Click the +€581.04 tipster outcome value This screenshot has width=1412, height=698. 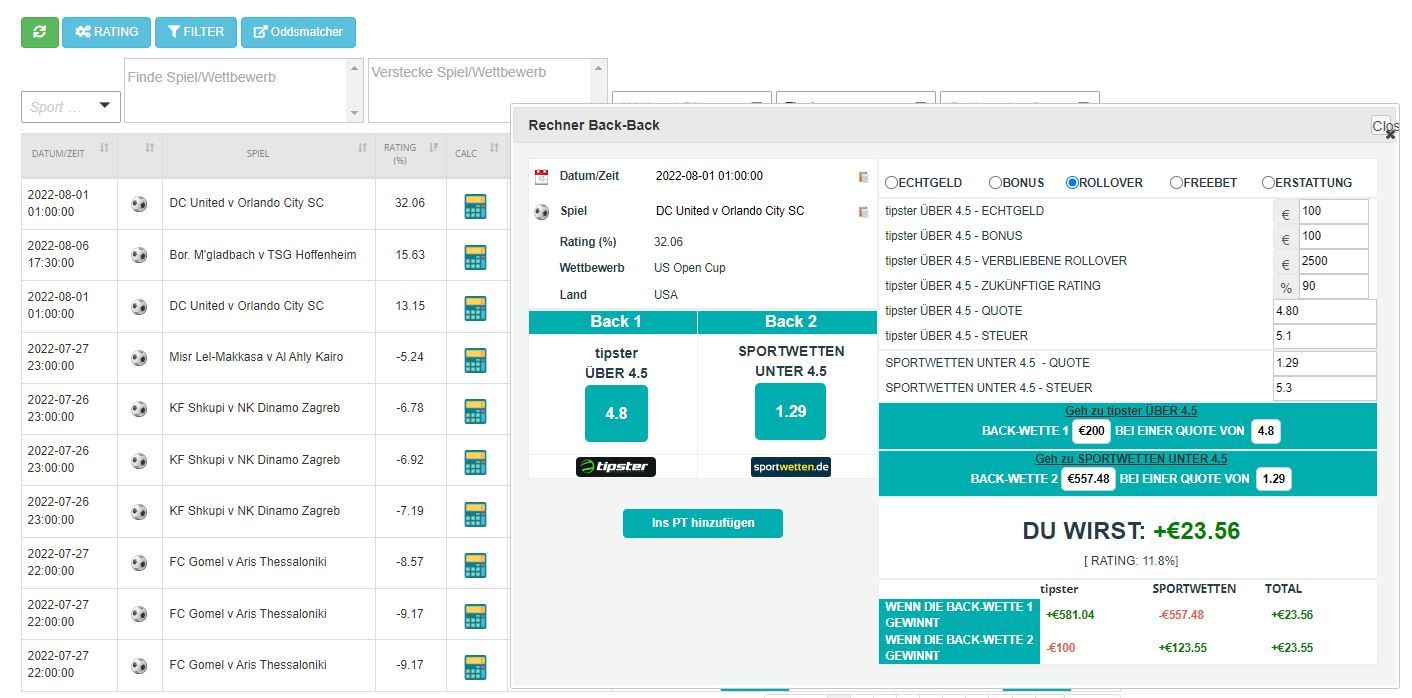(1070, 615)
